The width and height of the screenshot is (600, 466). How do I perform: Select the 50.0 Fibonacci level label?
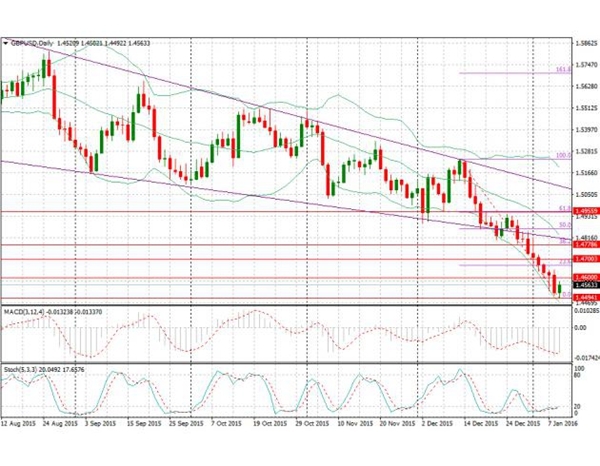click(x=564, y=225)
